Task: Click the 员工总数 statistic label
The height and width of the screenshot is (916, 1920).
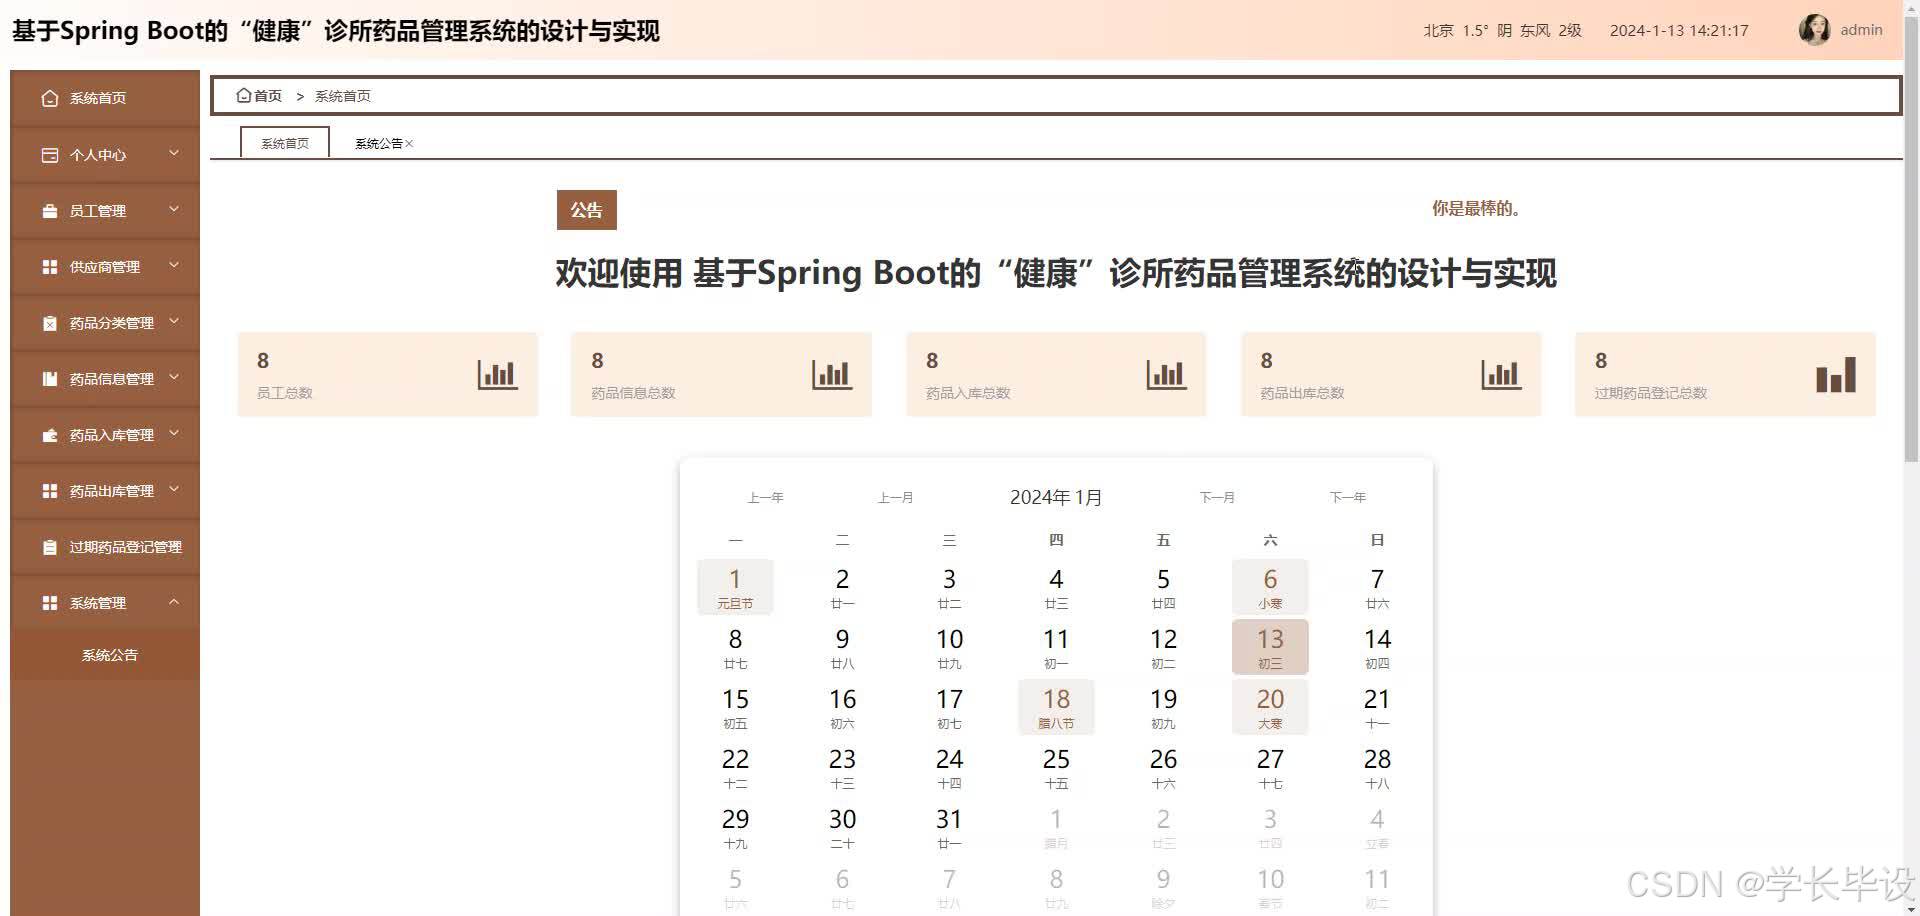Action: [x=285, y=393]
